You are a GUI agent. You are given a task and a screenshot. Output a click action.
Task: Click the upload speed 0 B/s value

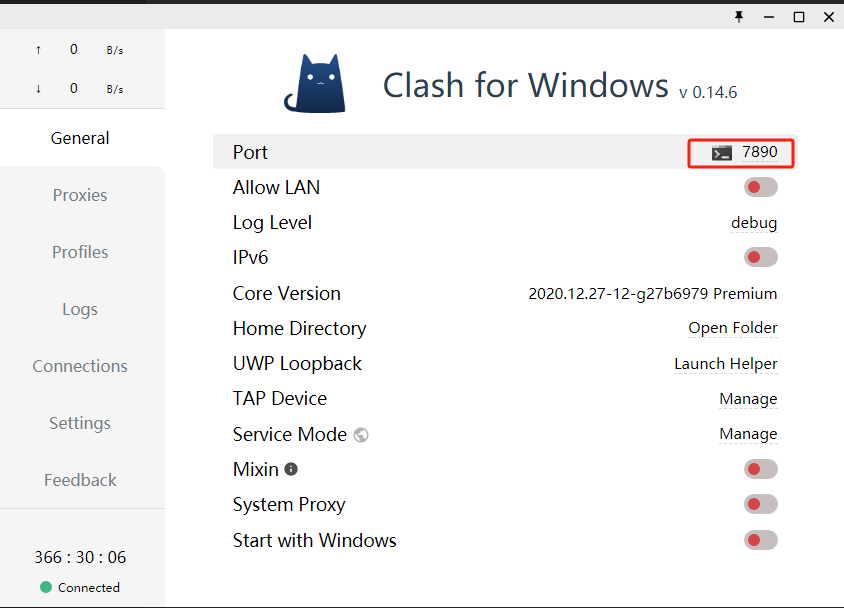pos(96,50)
